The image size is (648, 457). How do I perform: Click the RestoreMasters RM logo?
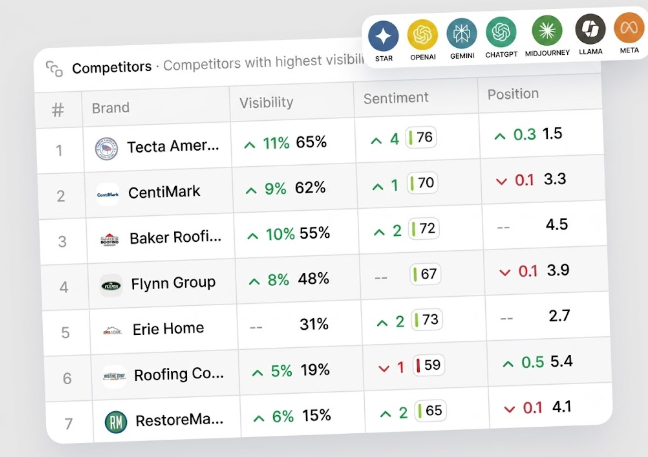(116, 422)
